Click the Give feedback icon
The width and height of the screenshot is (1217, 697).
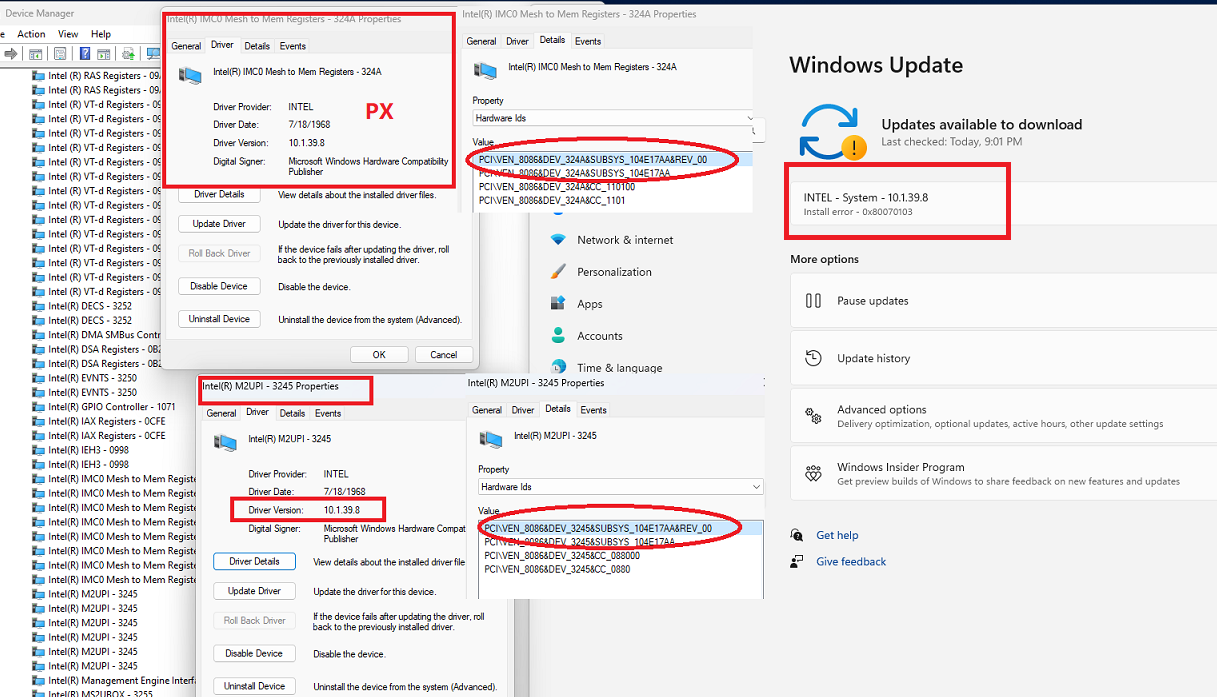coord(797,561)
